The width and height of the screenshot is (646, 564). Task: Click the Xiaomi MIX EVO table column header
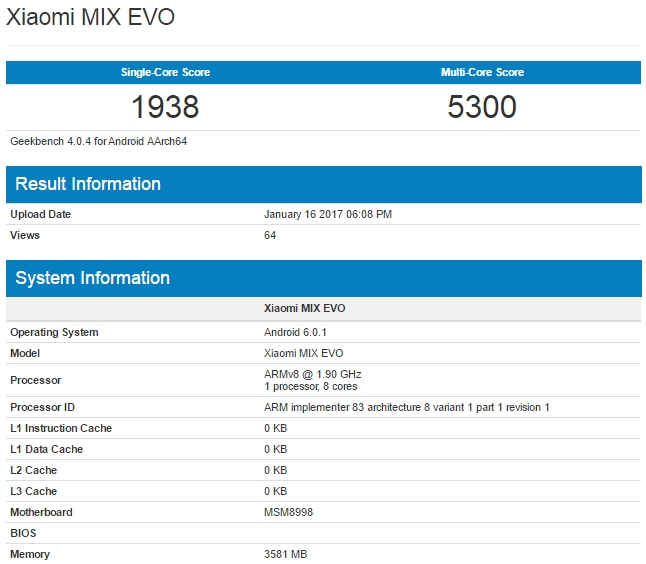304,308
